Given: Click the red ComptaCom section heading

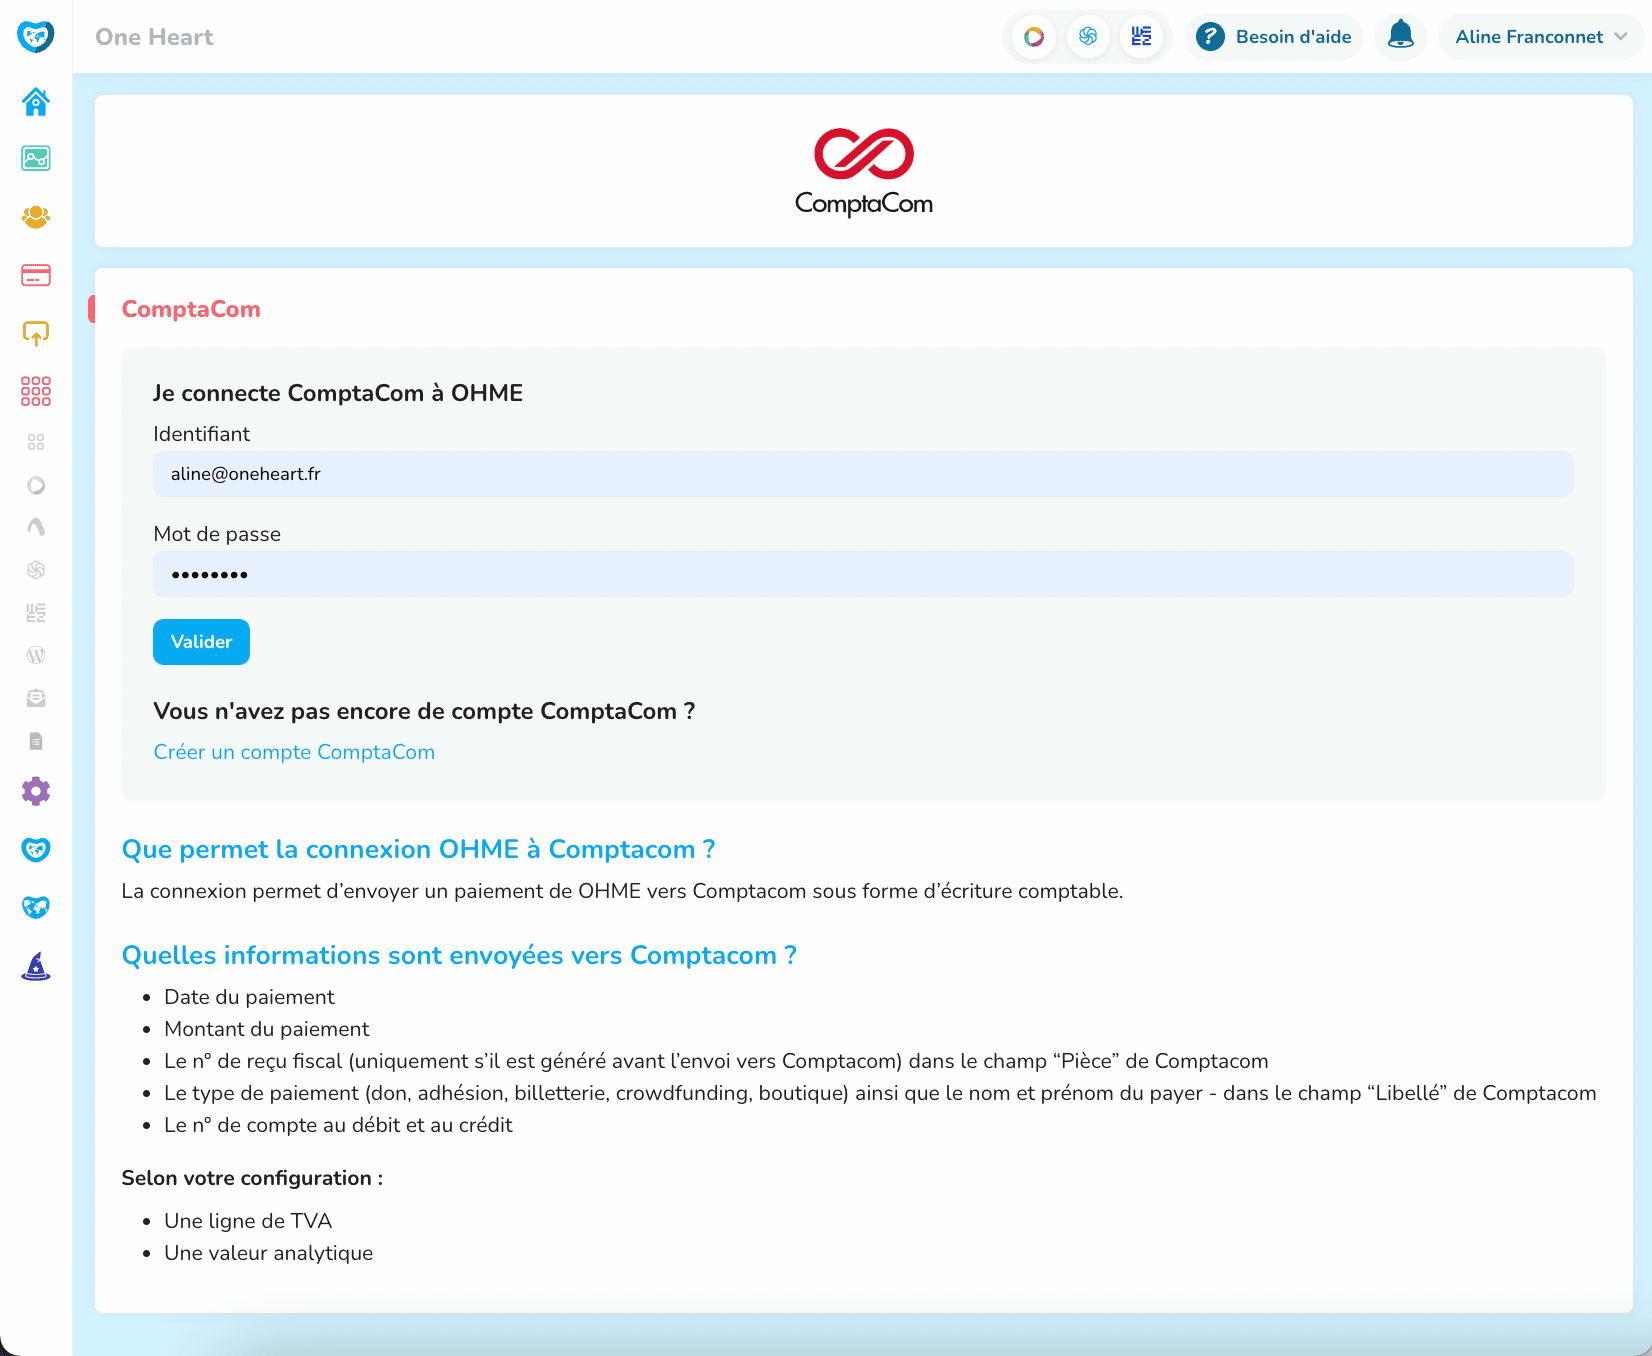Looking at the screenshot, I should click(191, 309).
